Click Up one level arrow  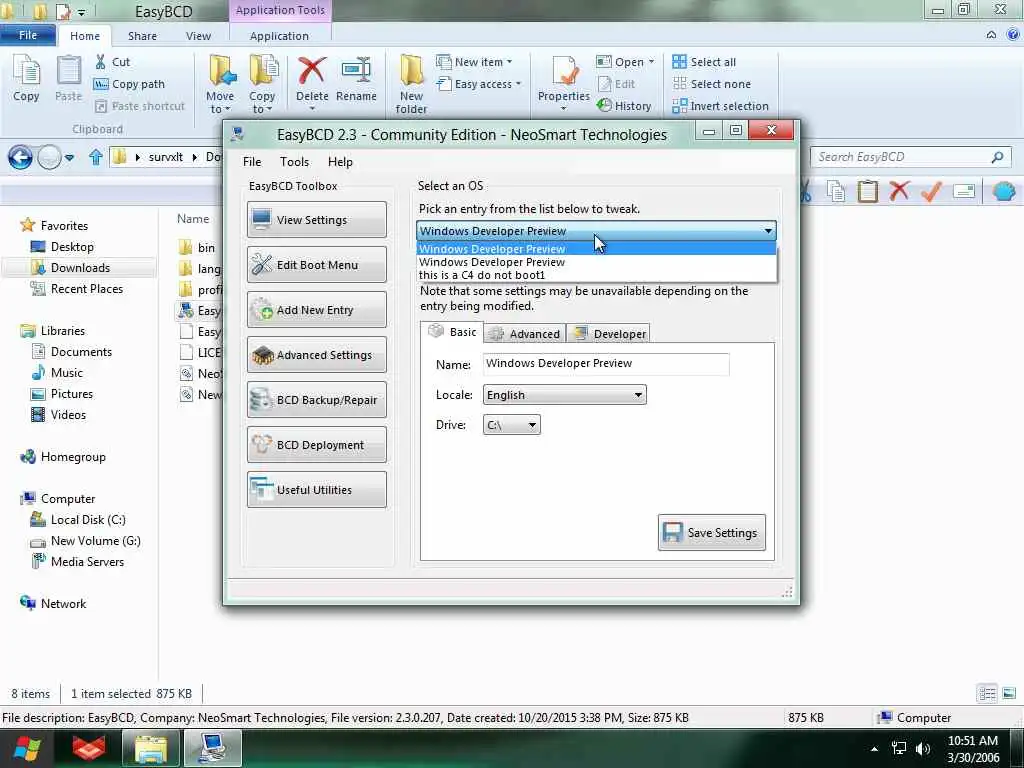tap(96, 157)
